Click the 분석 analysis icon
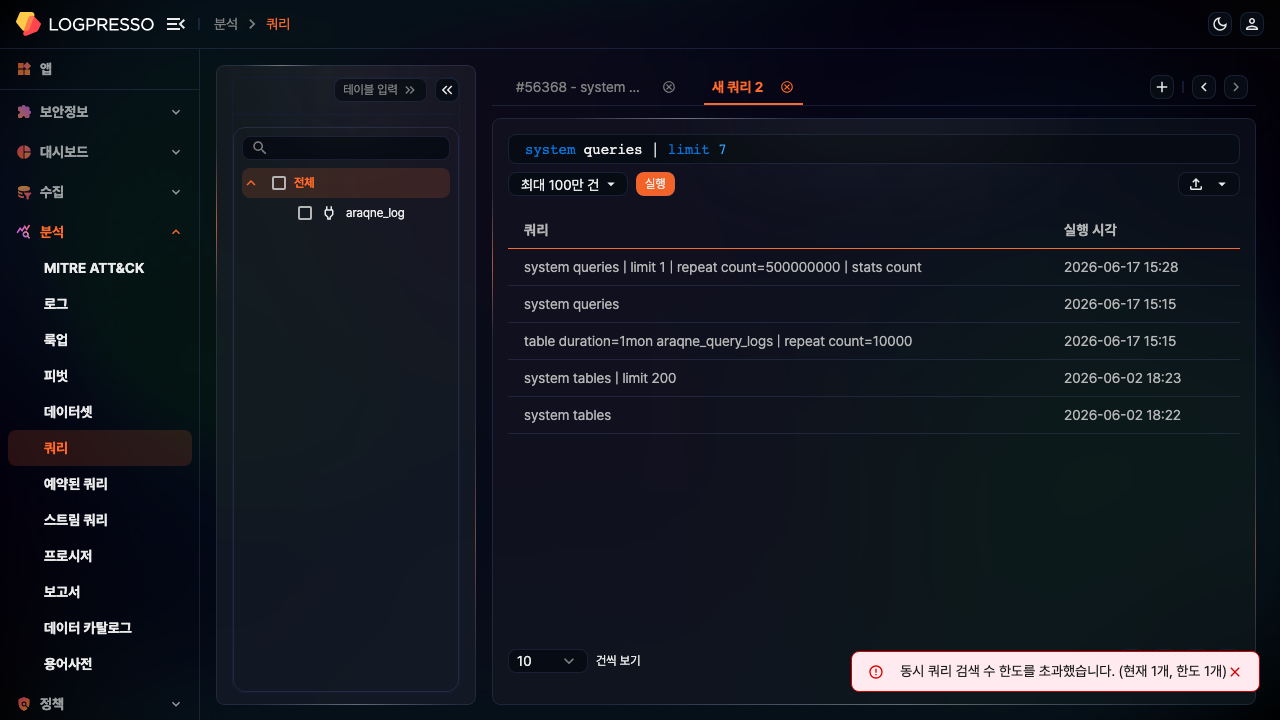 pos(24,232)
